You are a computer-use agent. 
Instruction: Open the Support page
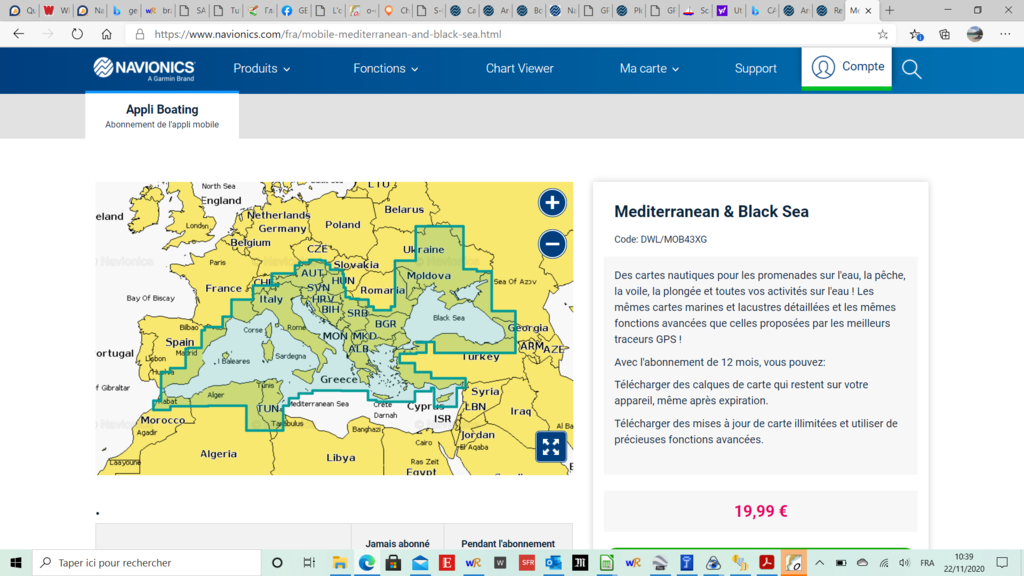pos(756,69)
